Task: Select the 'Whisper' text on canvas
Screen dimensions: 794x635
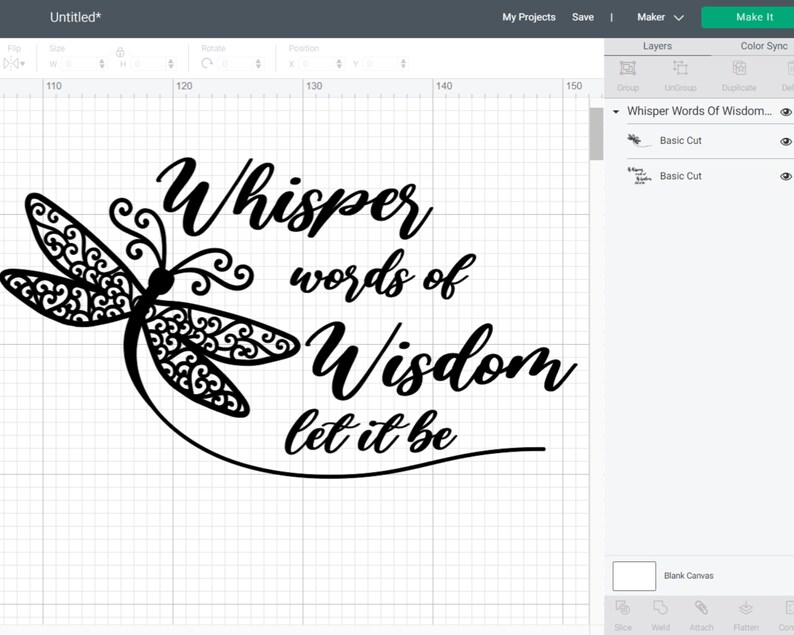Action: (295, 199)
